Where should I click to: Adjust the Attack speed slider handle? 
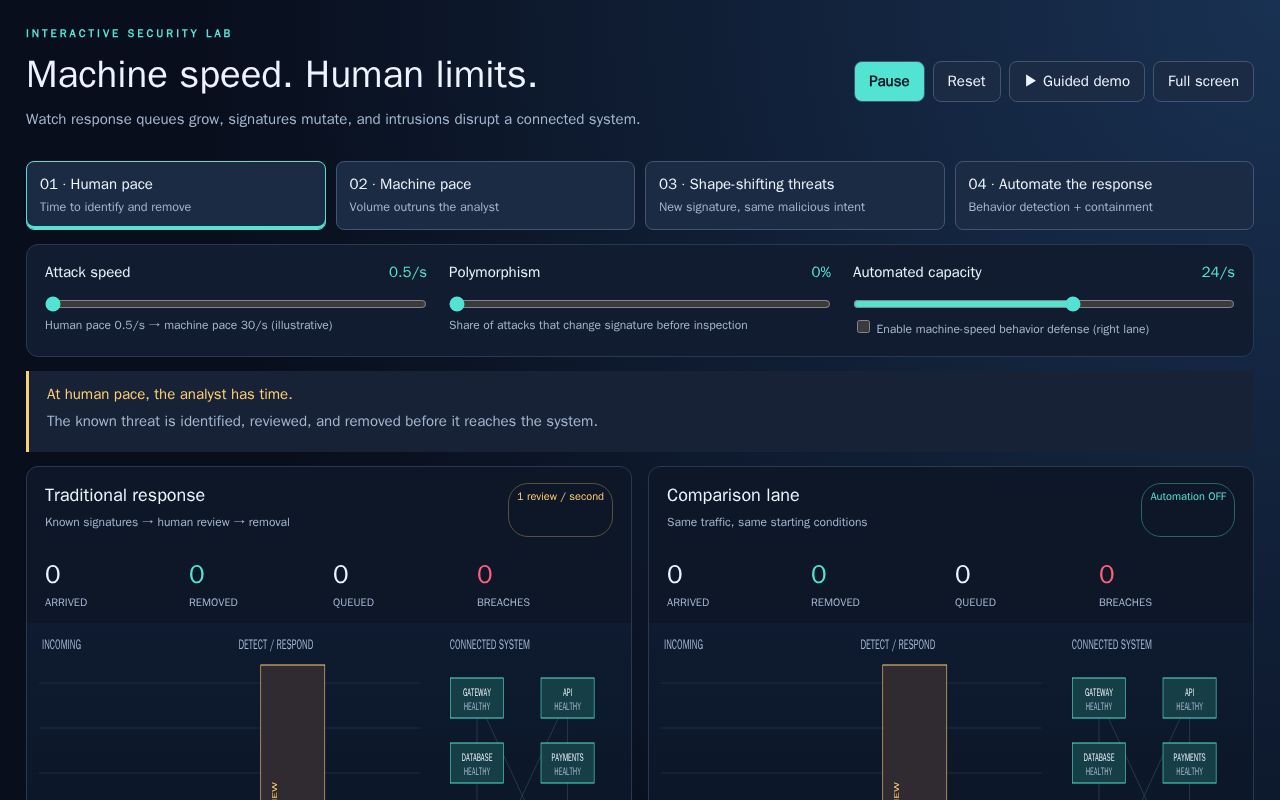coord(53,304)
